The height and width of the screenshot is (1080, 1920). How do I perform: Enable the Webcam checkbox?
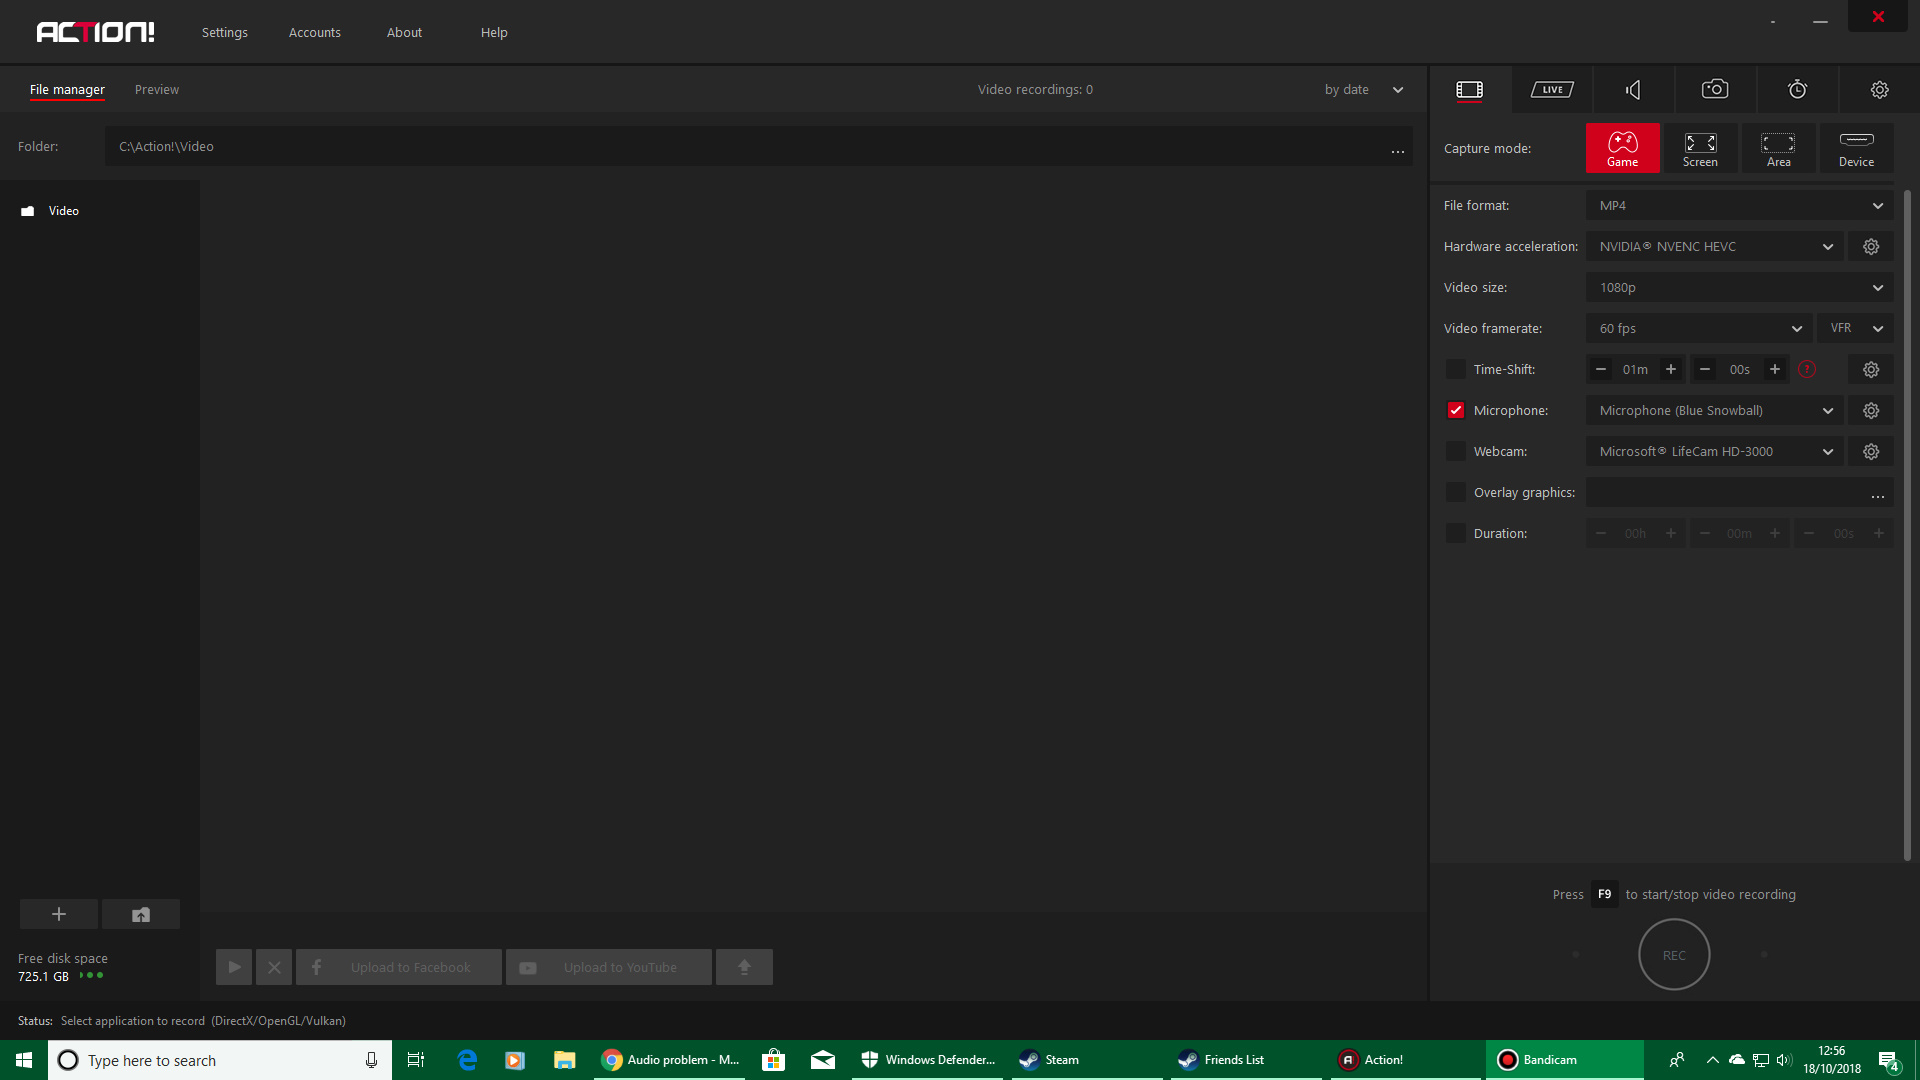[1456, 452]
